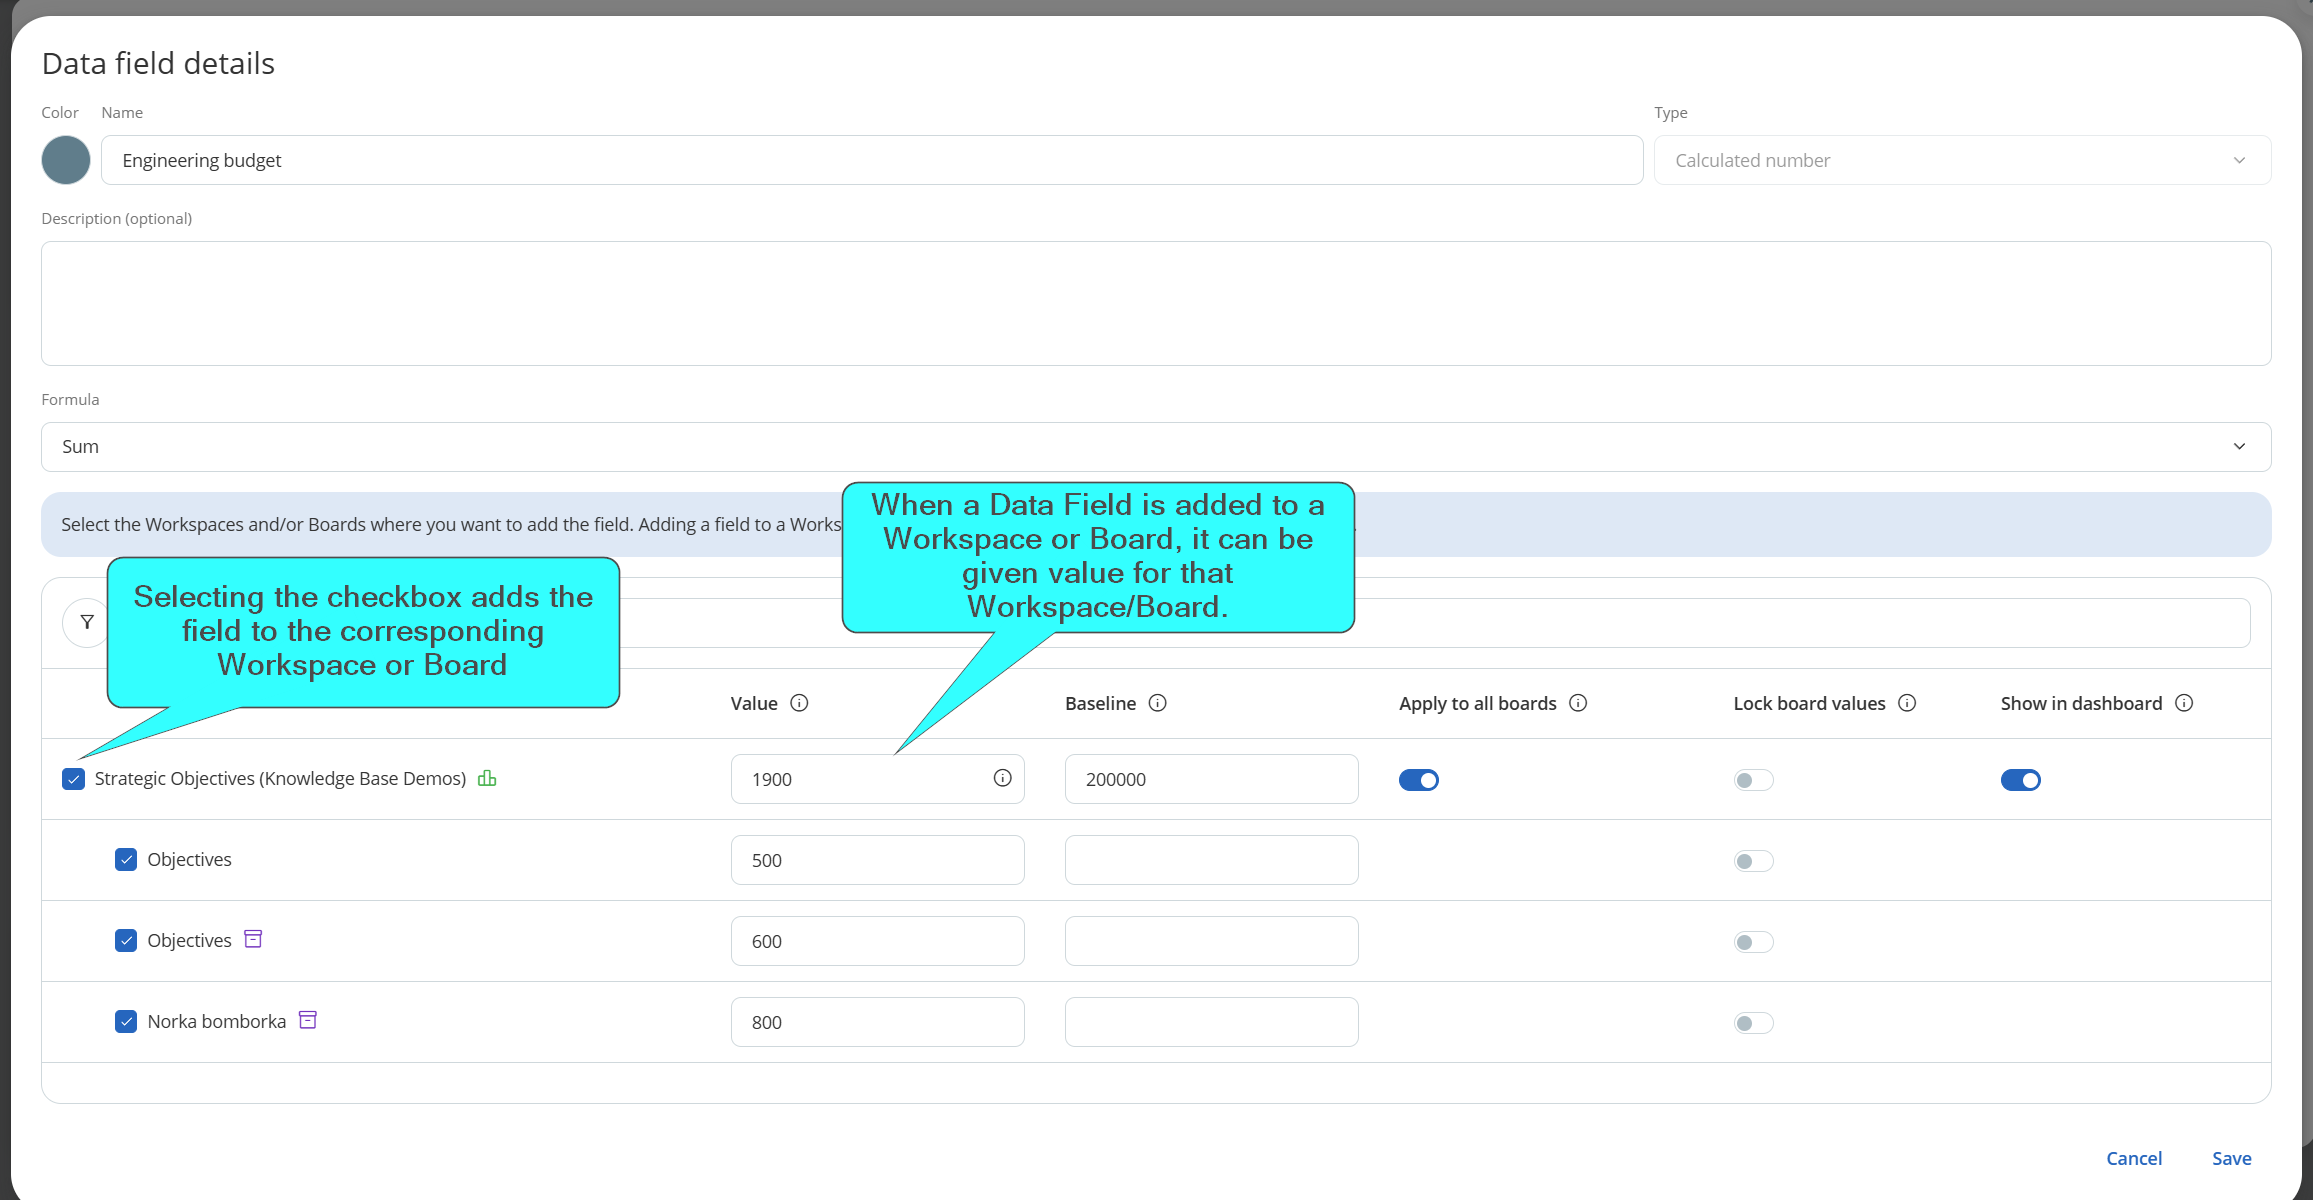Uncheck the Strategic Objectives workspace checkbox
The image size is (2313, 1200).
coord(73,779)
